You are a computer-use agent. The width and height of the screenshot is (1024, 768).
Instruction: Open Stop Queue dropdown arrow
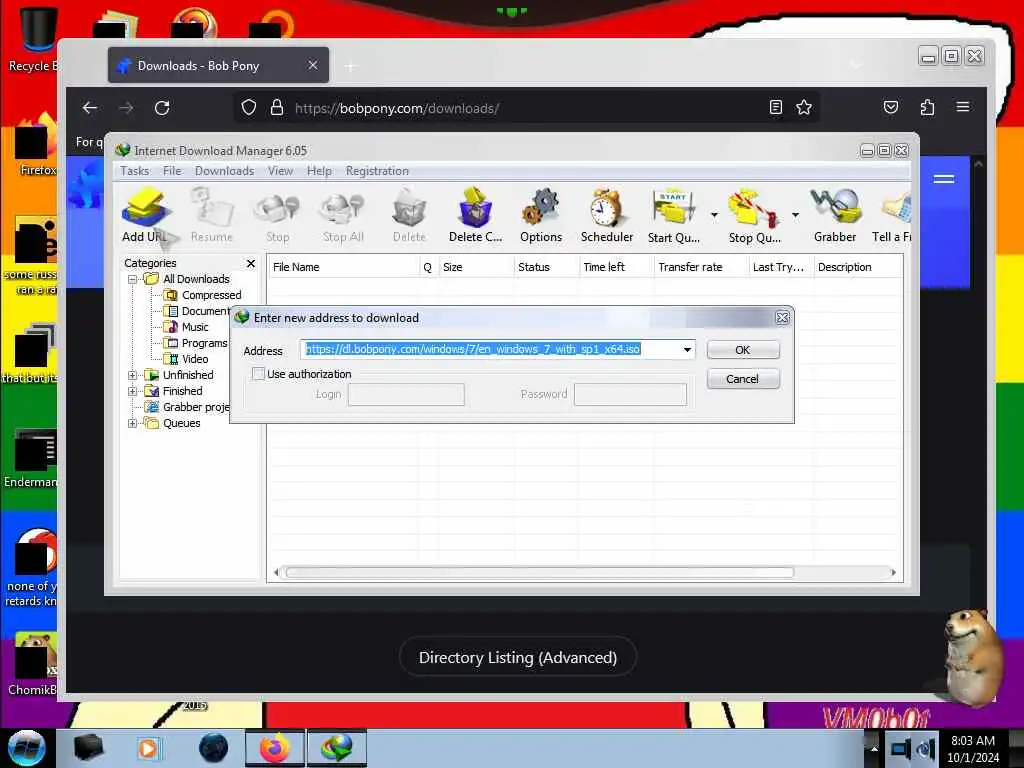click(795, 215)
